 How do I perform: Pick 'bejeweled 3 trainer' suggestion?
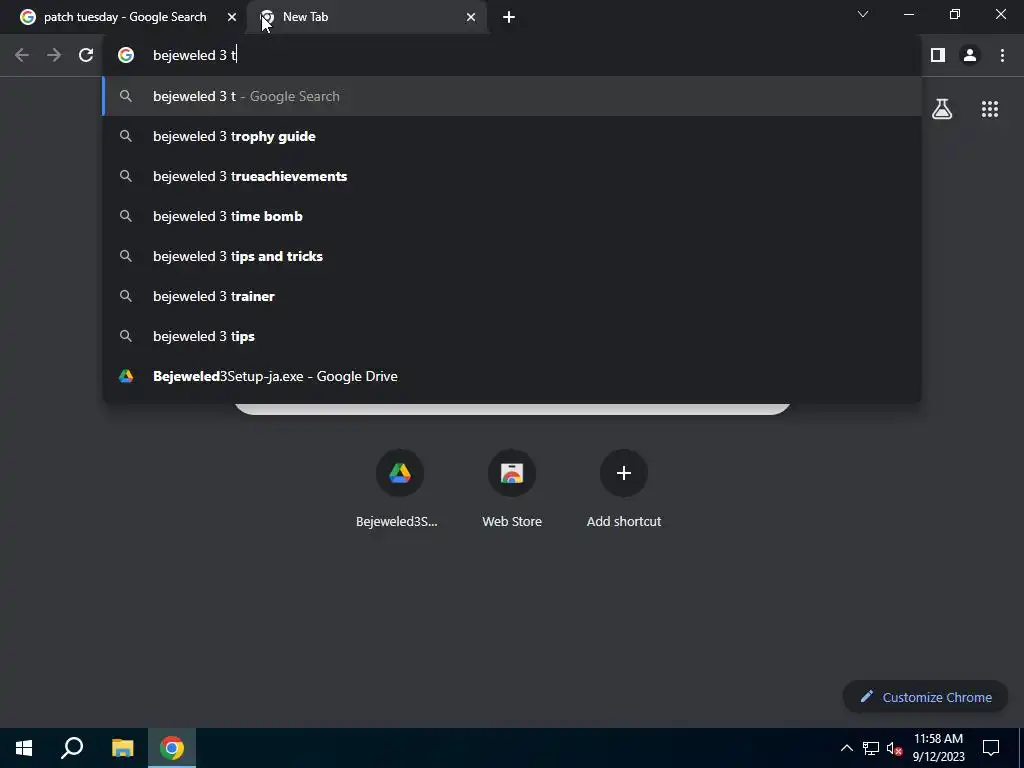tap(512, 296)
